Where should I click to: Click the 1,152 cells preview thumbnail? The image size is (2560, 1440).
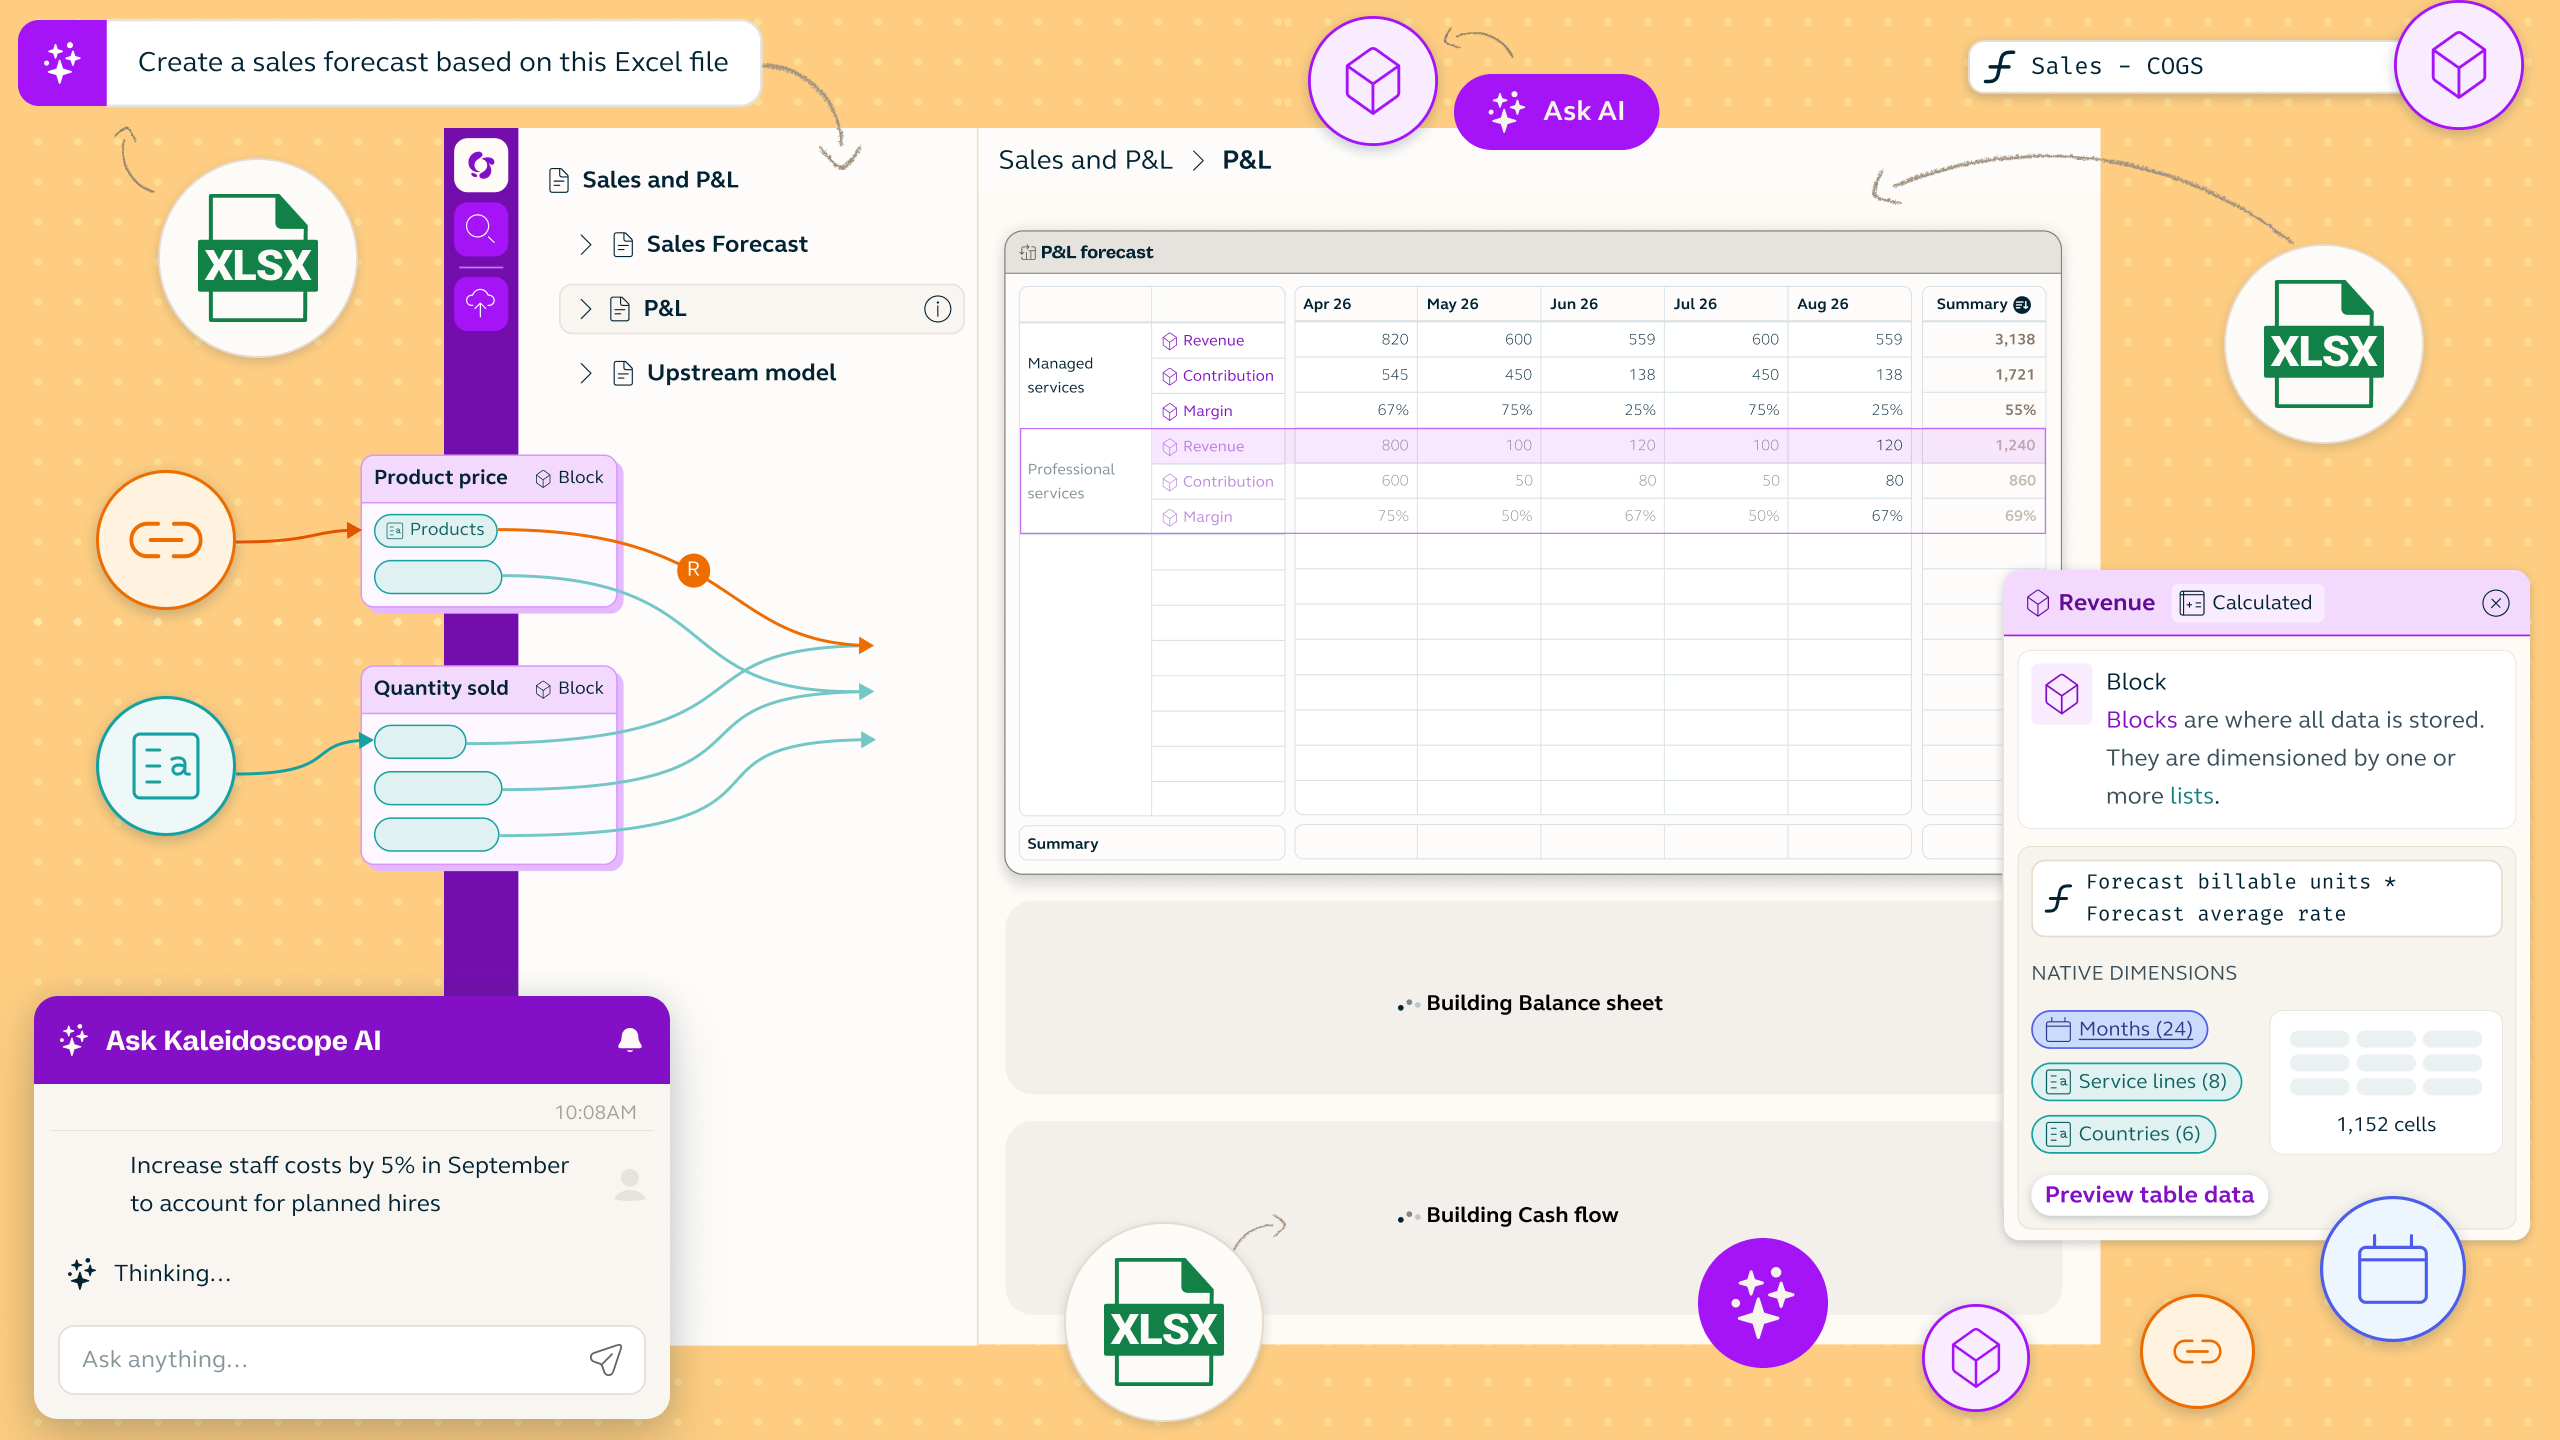pos(2385,1082)
